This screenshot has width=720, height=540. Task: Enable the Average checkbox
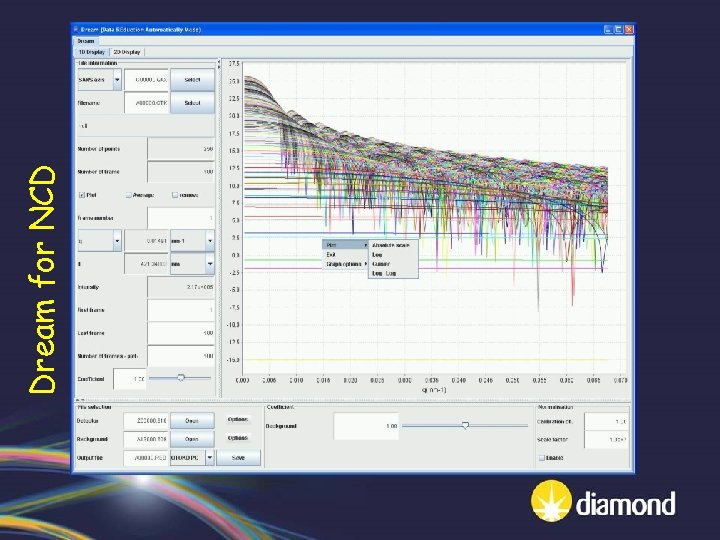click(x=128, y=195)
